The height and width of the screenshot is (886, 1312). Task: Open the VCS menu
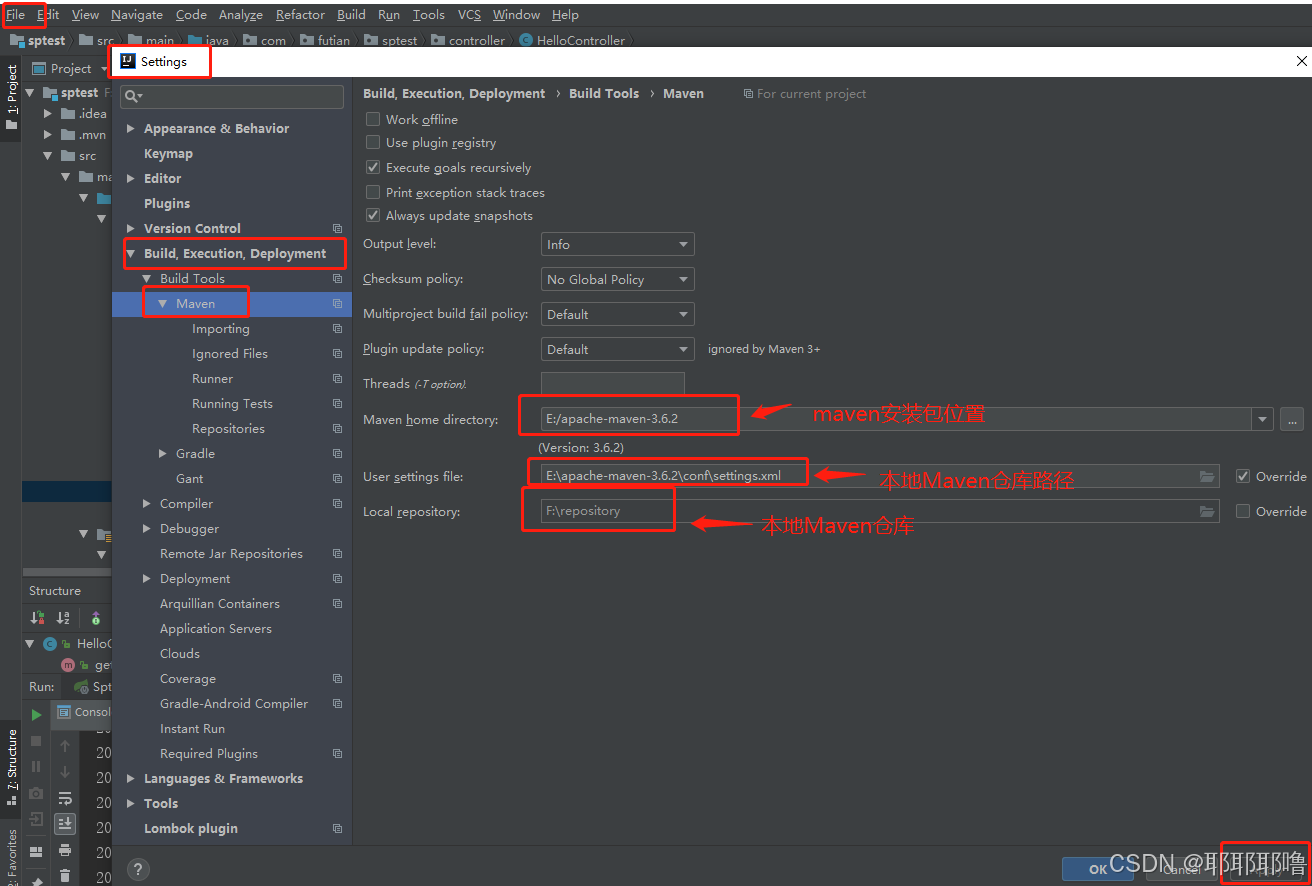pos(469,15)
